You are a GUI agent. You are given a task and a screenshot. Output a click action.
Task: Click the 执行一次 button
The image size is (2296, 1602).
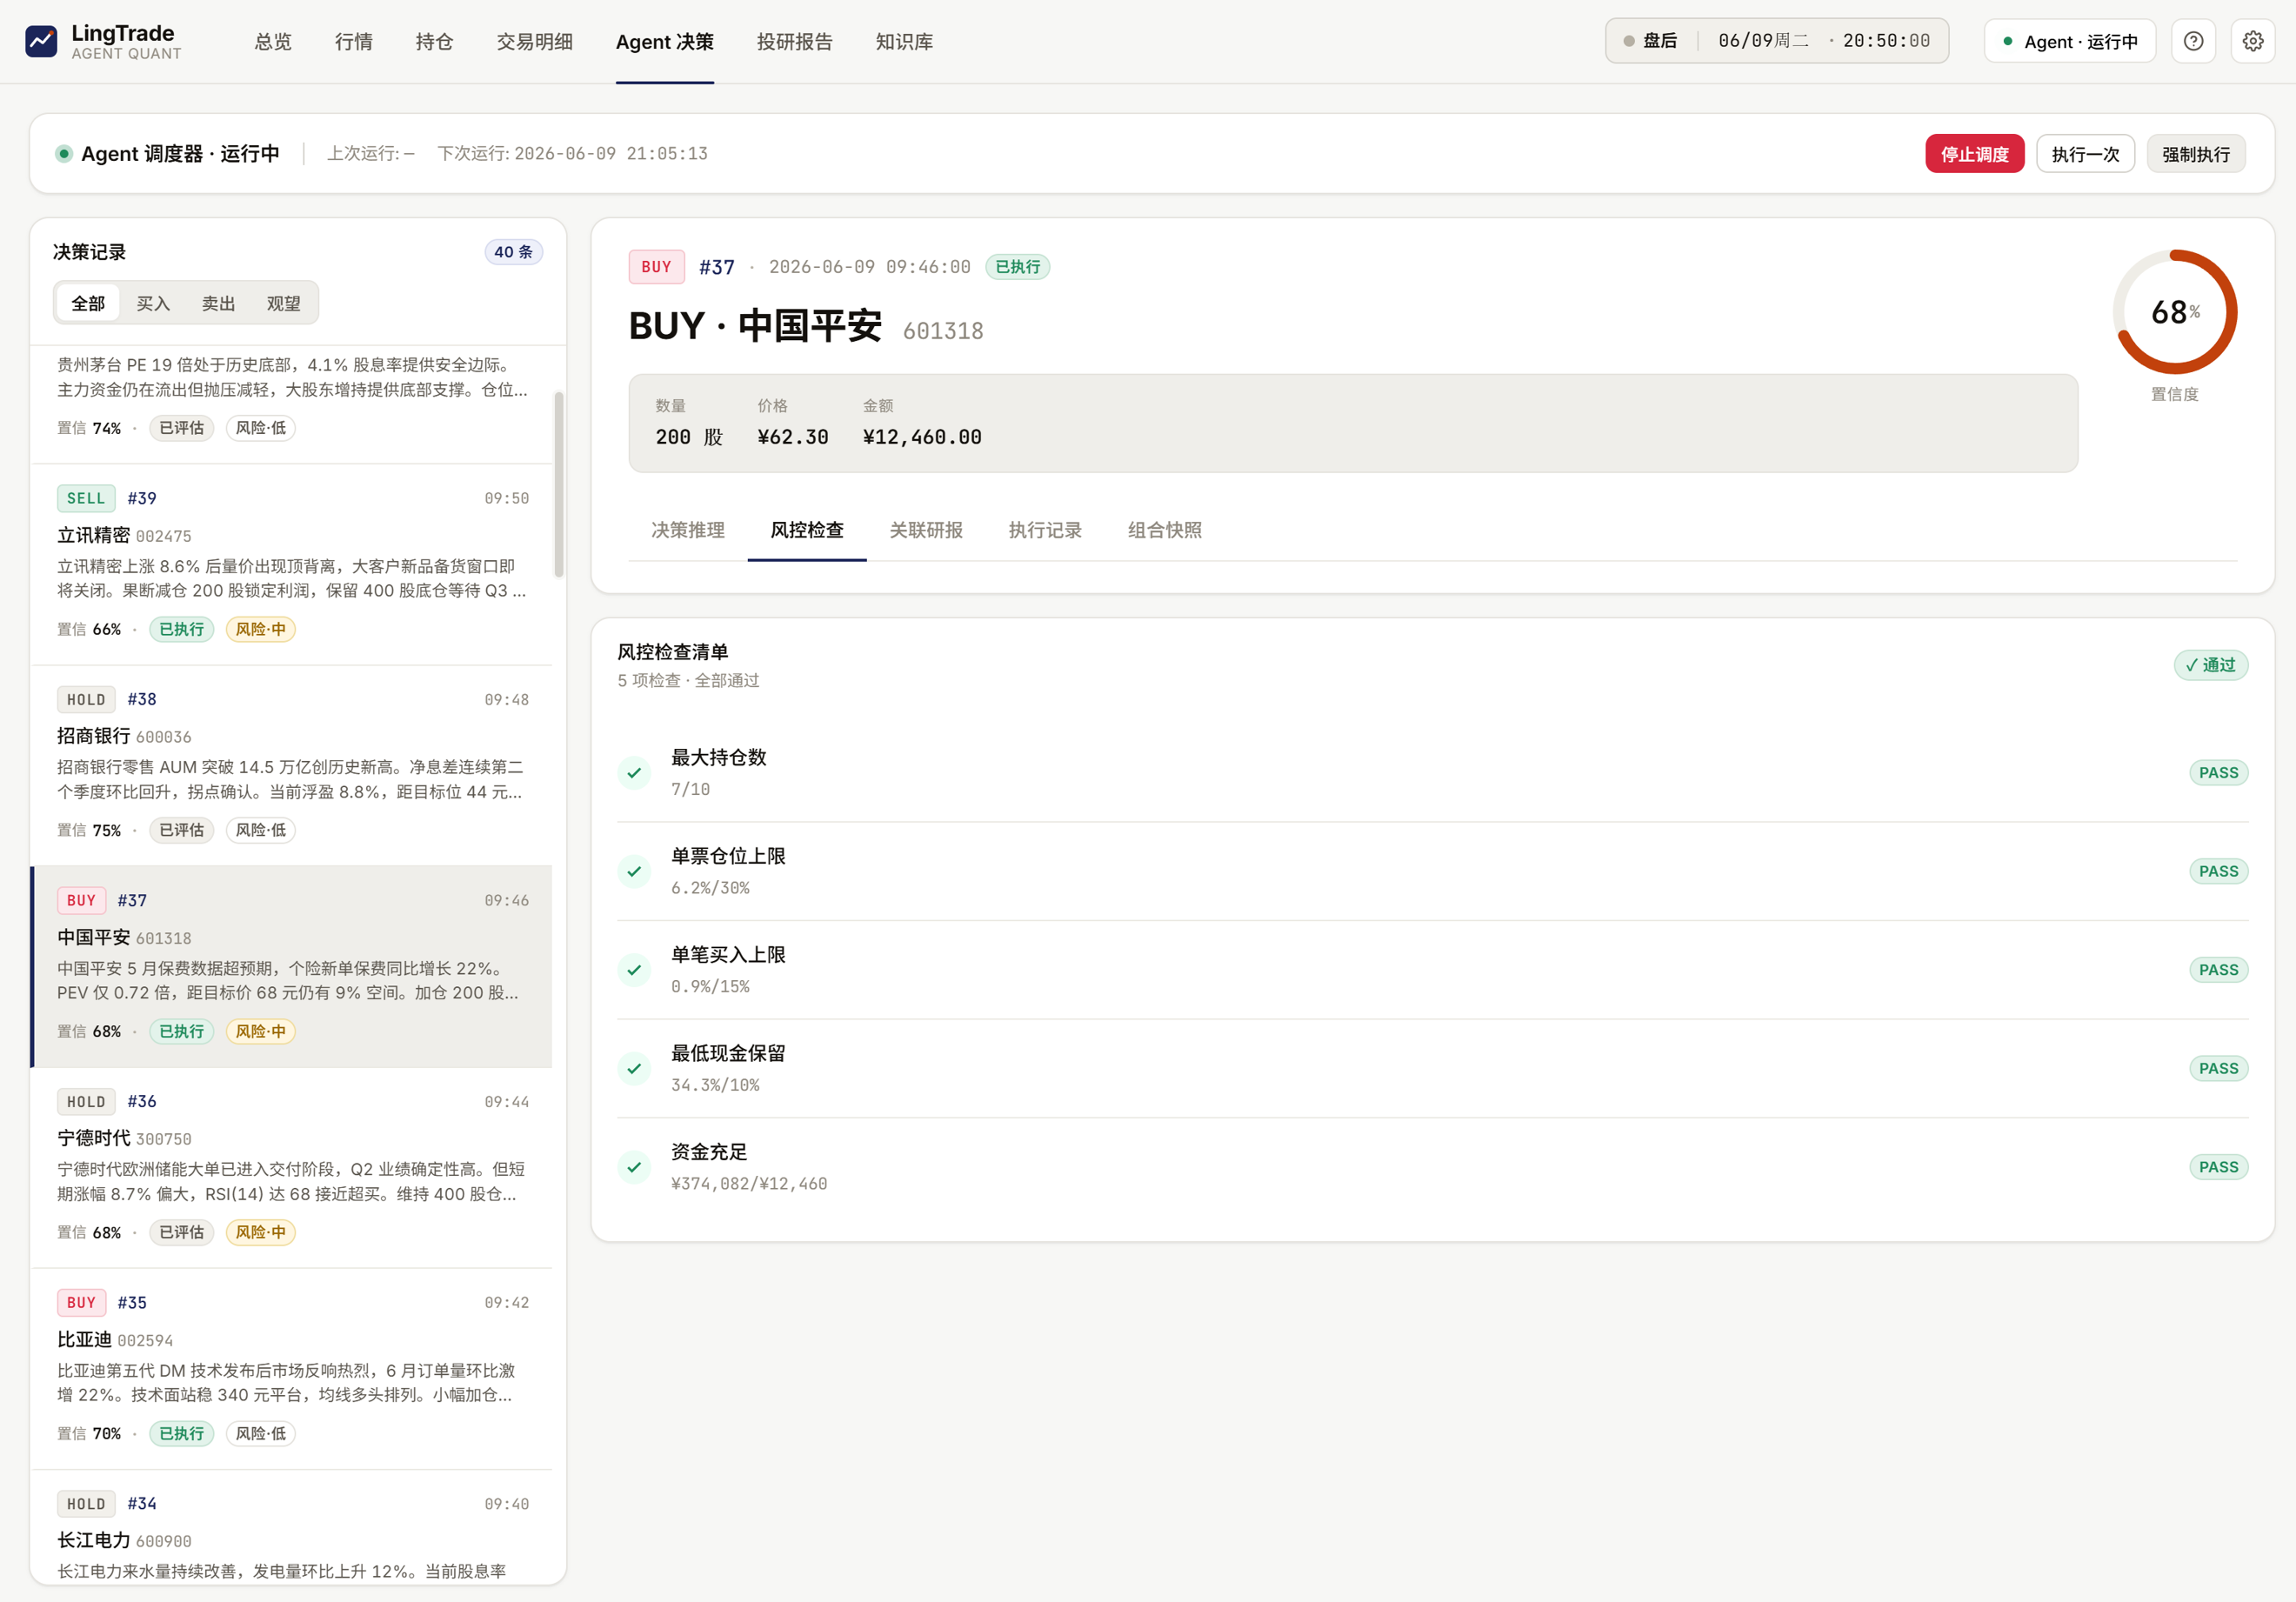pos(2086,154)
